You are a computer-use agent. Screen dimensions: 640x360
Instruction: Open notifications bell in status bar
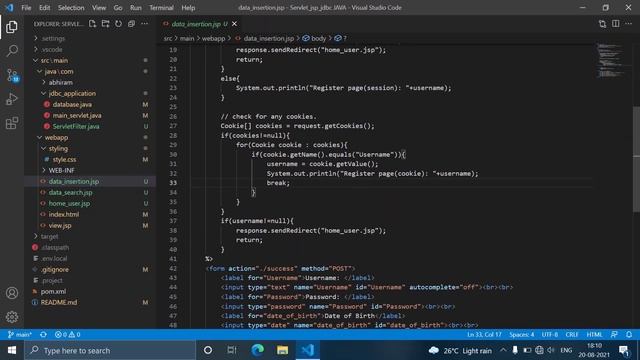pos(629,334)
